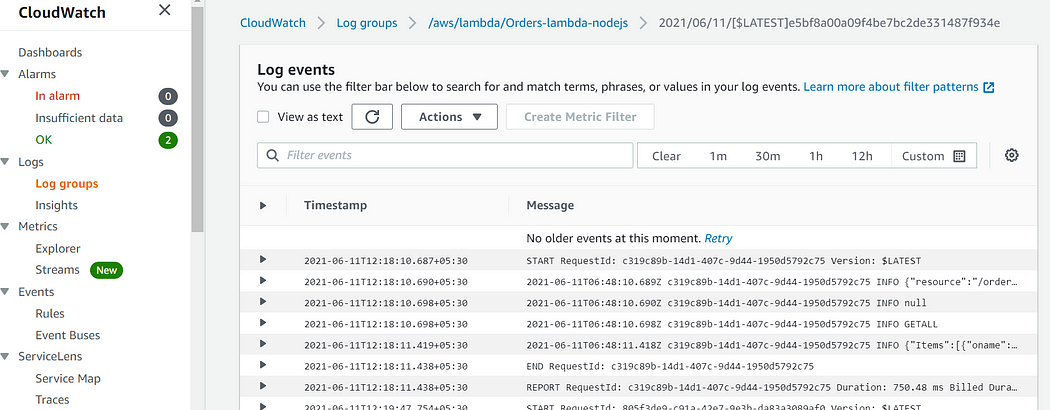Screen dimensions: 1050x410
Task: Expand the INFO GETALL log row
Action: [x=263, y=322]
